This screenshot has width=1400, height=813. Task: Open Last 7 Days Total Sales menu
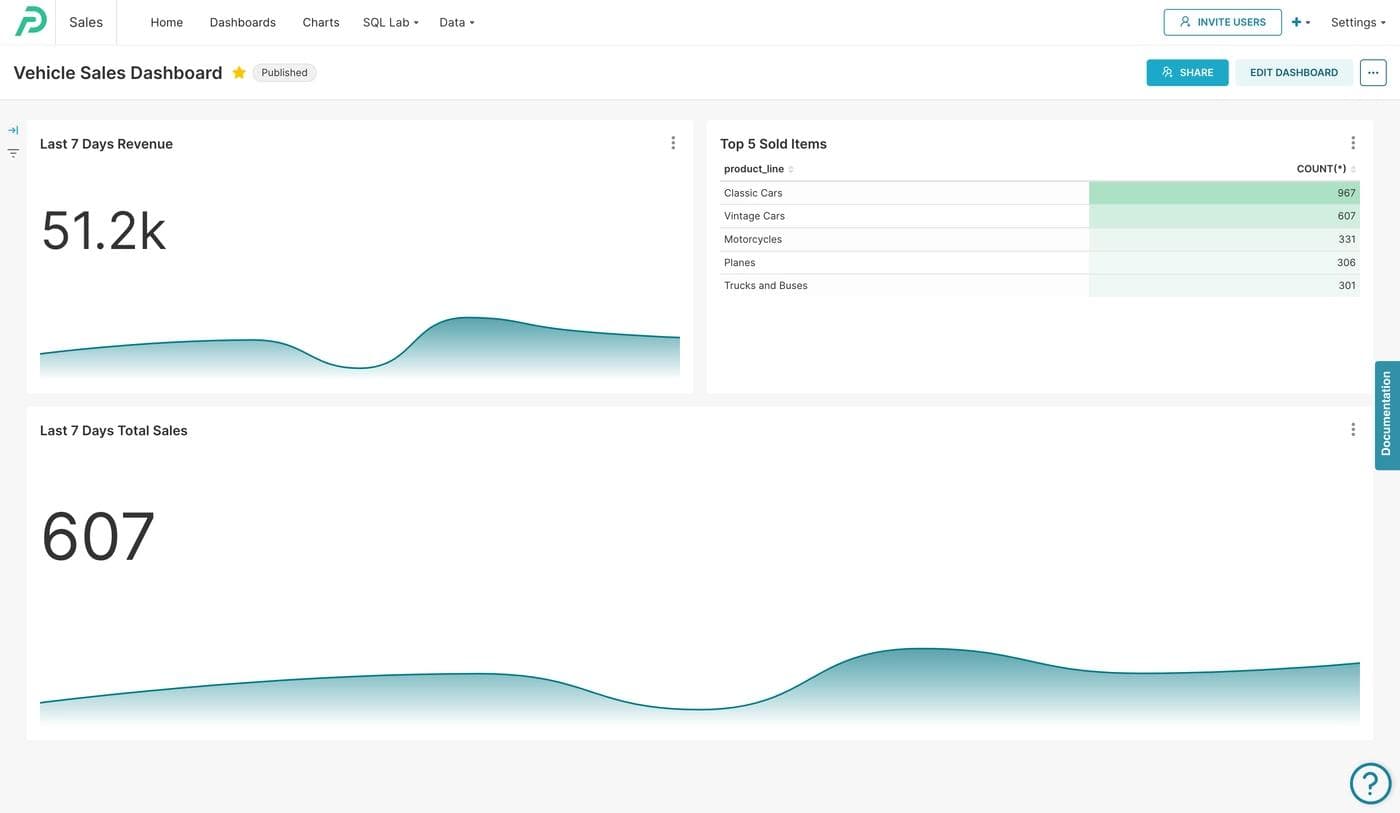tap(1353, 430)
